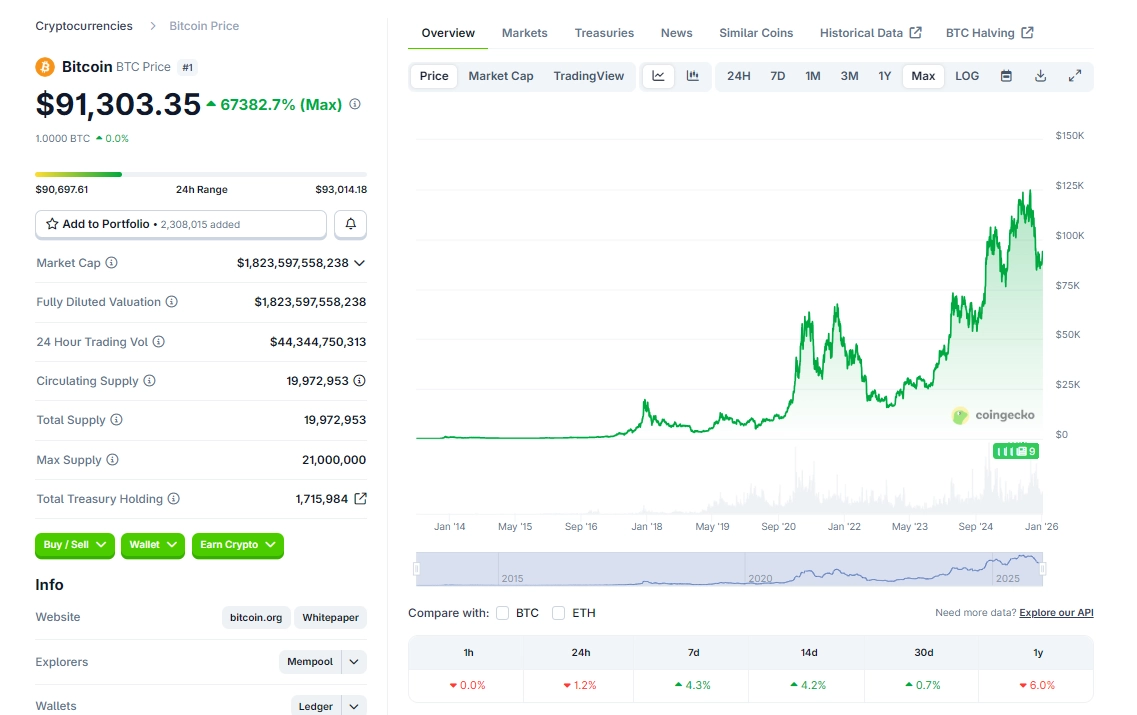Expand chart to fullscreen via expand icon
1137x715 pixels.
click(x=1075, y=76)
